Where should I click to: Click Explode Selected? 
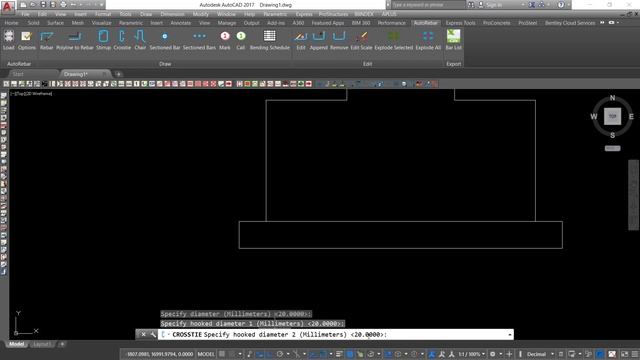pos(394,40)
